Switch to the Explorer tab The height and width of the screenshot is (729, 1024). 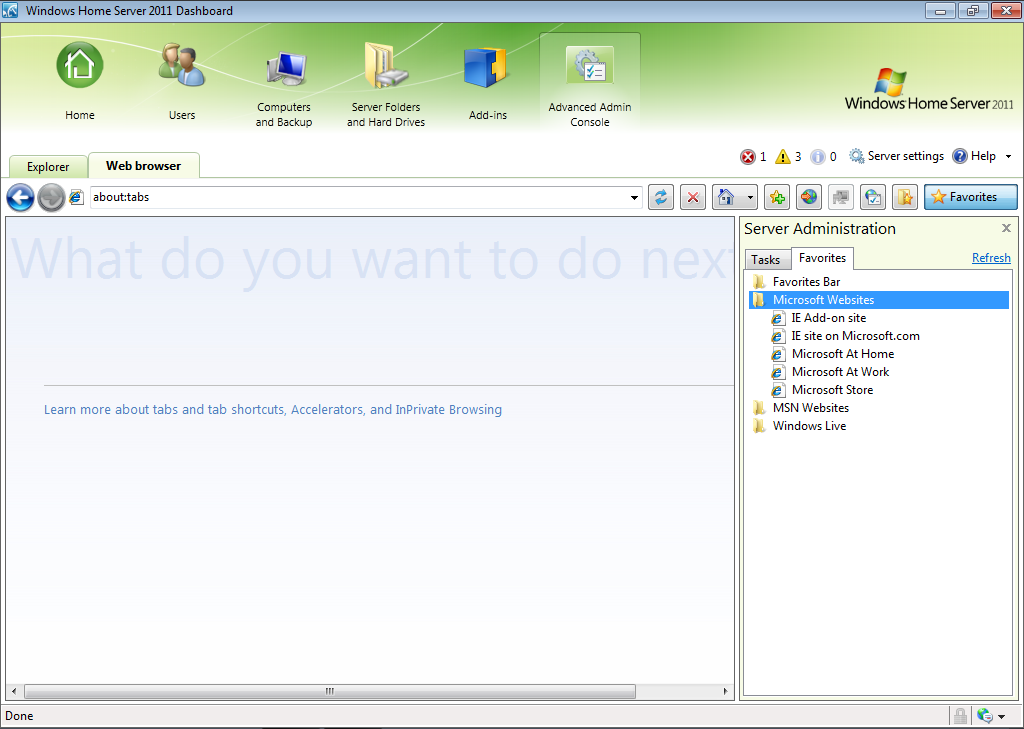[x=48, y=167]
